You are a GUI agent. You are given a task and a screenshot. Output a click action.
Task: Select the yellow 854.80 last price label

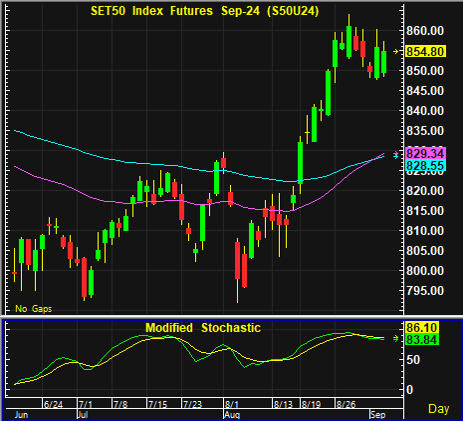tap(425, 52)
